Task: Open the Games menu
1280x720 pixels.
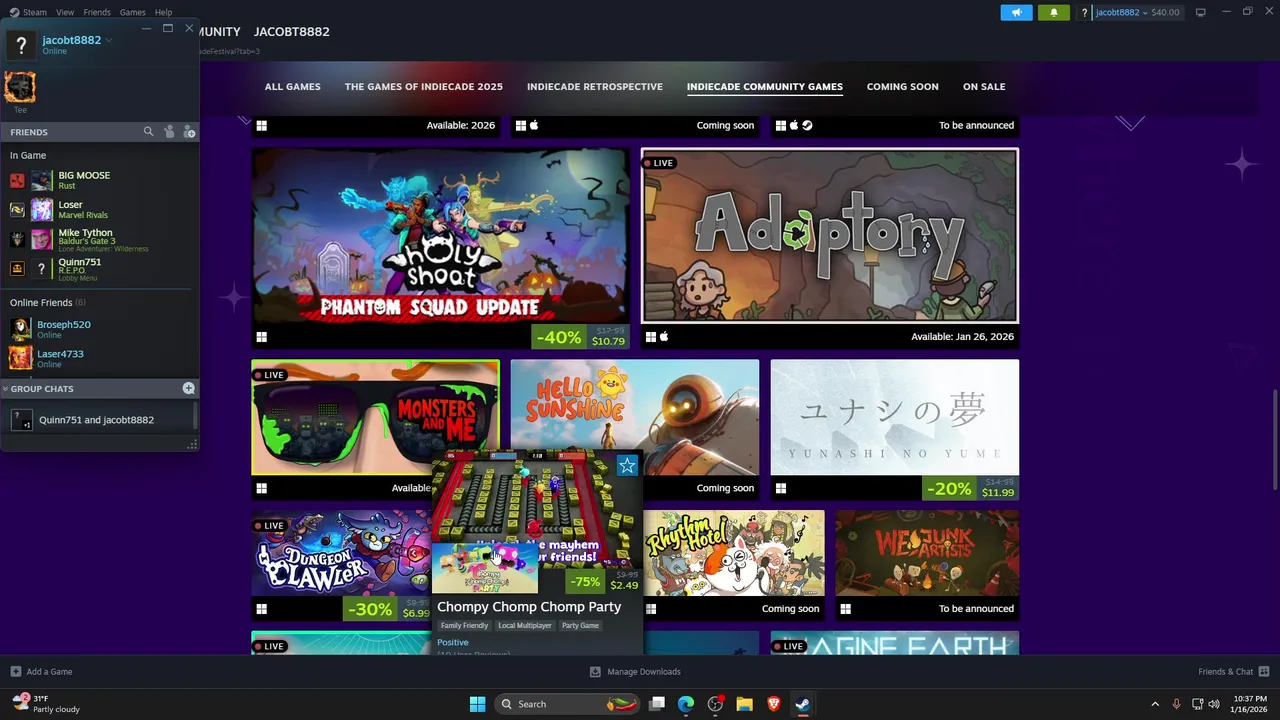Action: click(x=132, y=12)
